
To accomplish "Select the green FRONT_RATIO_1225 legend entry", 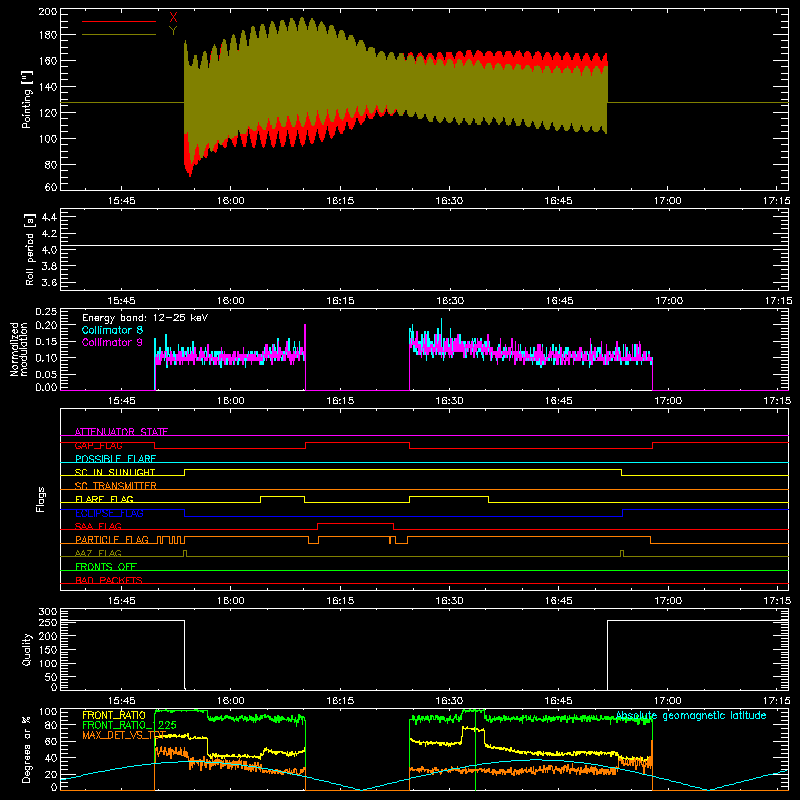I will pos(130,725).
